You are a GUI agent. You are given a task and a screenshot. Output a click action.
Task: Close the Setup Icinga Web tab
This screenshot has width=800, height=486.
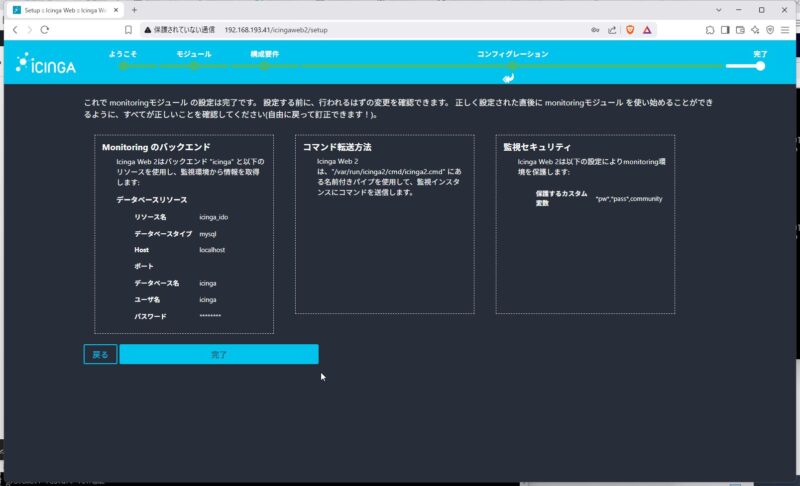(116, 10)
